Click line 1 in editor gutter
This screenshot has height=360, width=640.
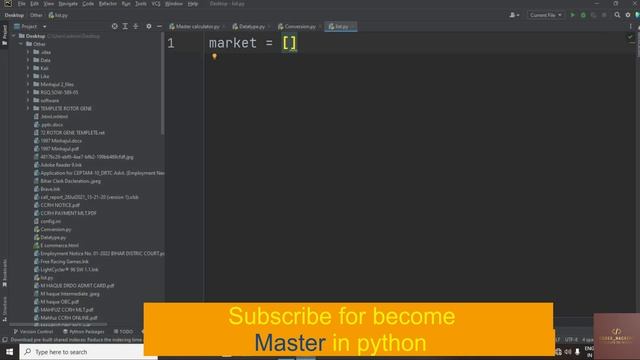pyautogui.click(x=171, y=43)
